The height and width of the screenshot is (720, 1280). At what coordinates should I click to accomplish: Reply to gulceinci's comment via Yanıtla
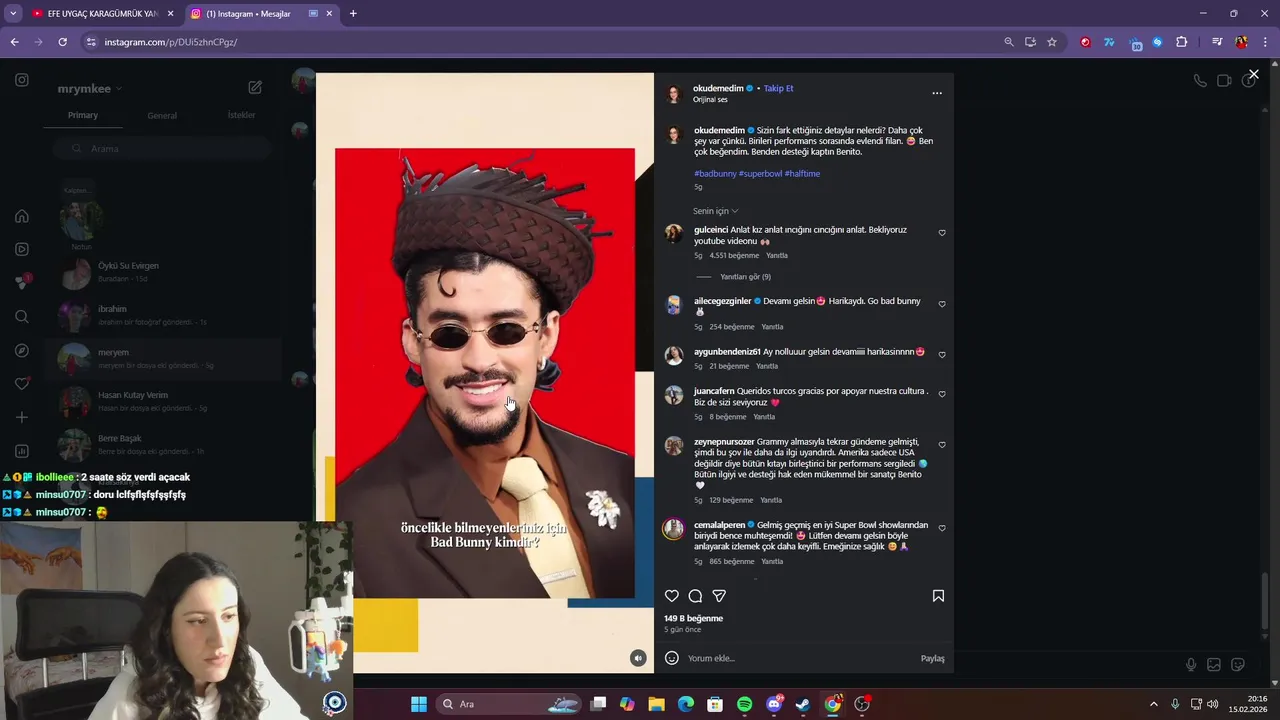click(776, 255)
